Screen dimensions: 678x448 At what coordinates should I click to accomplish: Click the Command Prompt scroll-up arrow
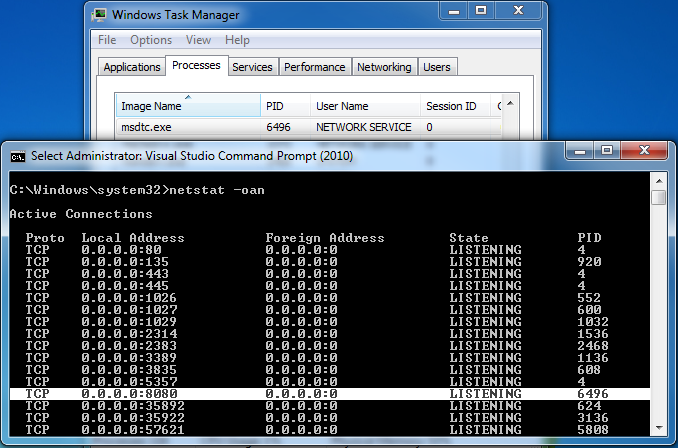659,181
